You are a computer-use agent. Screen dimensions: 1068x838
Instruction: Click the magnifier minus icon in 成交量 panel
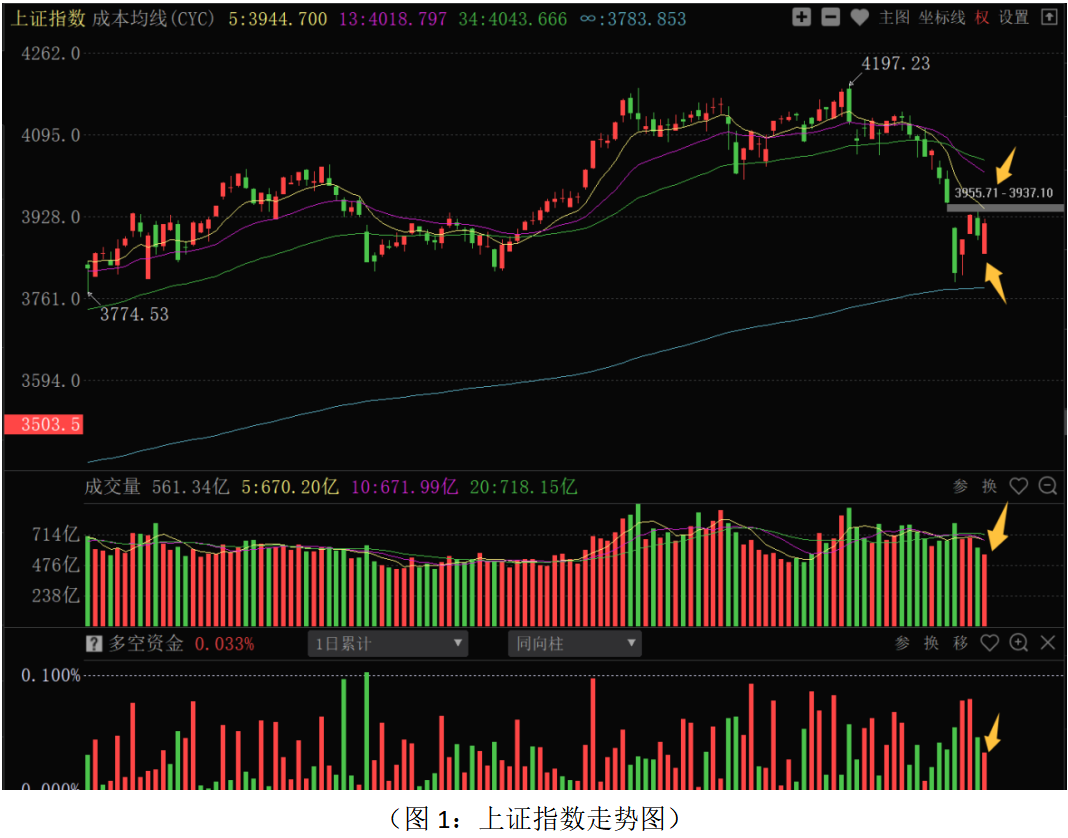tap(1048, 486)
